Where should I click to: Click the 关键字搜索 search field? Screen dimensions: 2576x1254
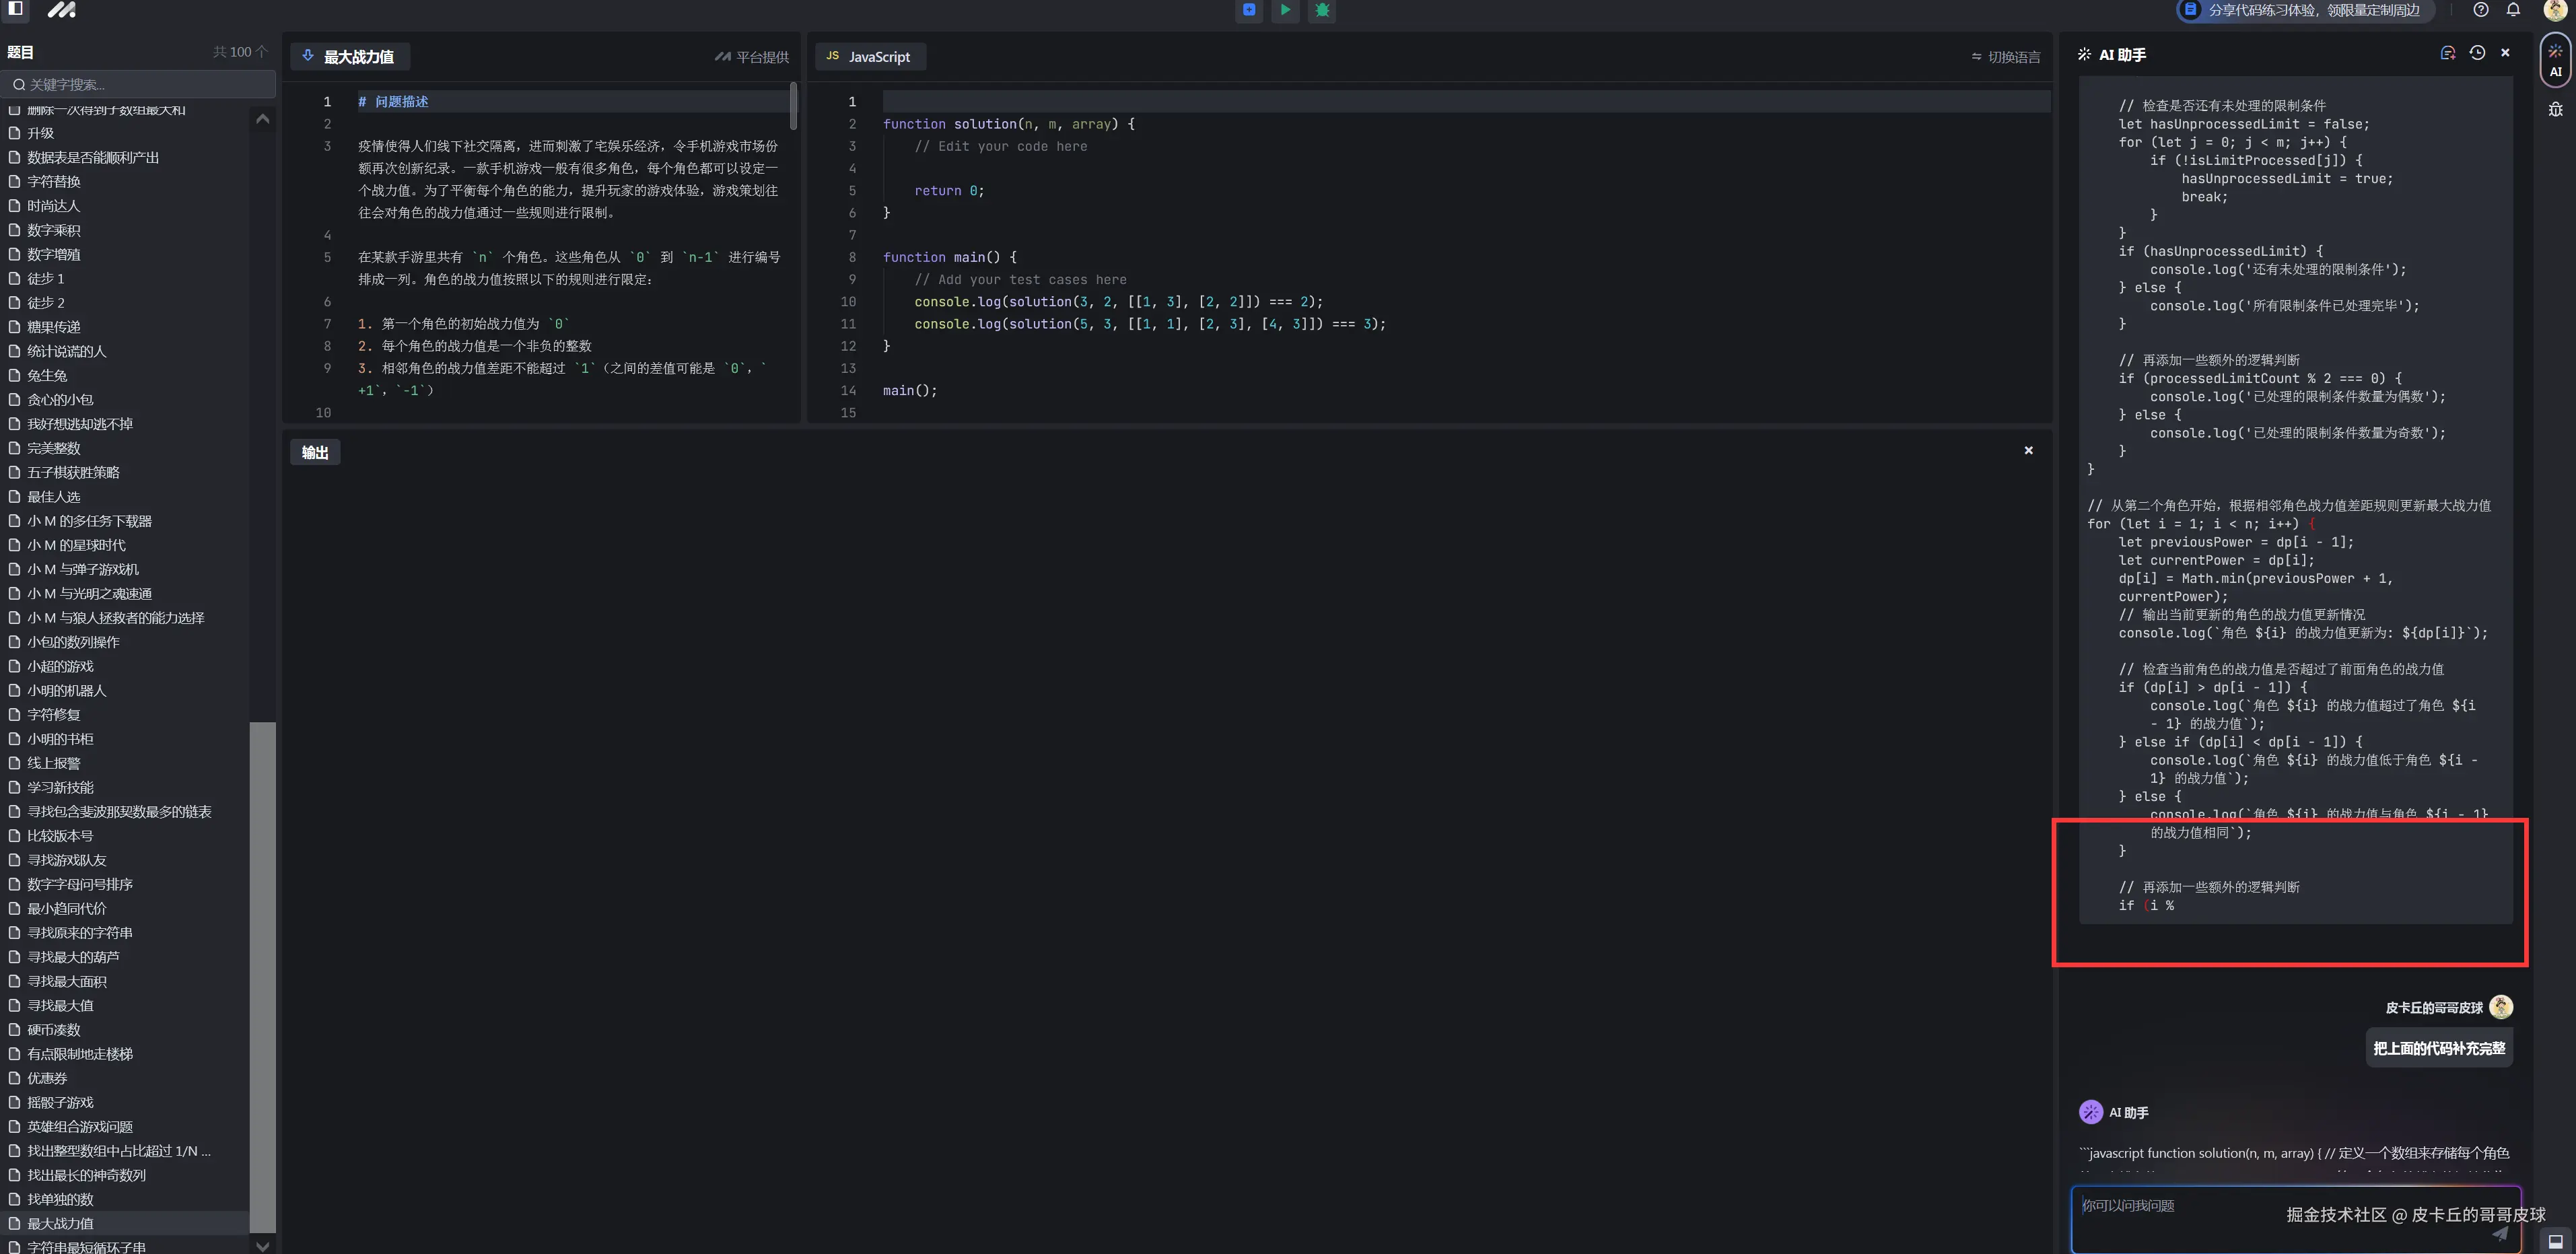140,84
